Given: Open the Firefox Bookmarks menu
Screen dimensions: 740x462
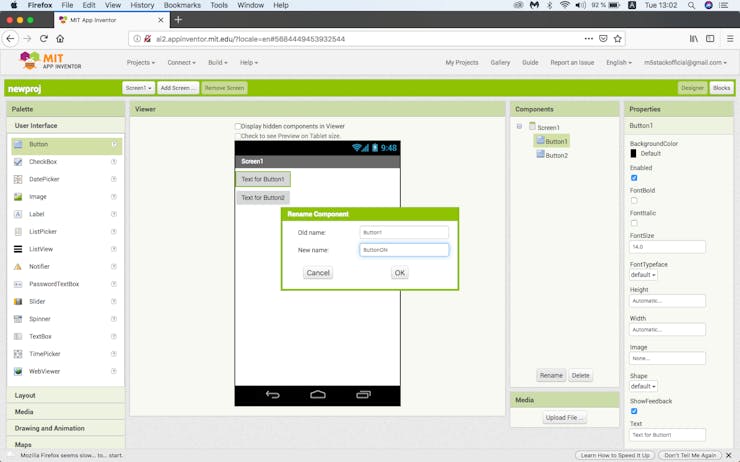Looking at the screenshot, I should click(182, 5).
